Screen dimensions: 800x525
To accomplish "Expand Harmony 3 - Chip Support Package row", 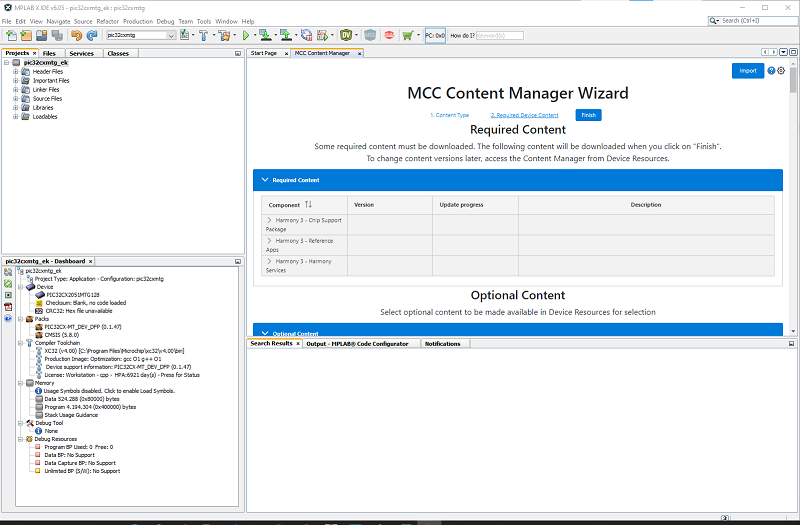I will pos(269,220).
